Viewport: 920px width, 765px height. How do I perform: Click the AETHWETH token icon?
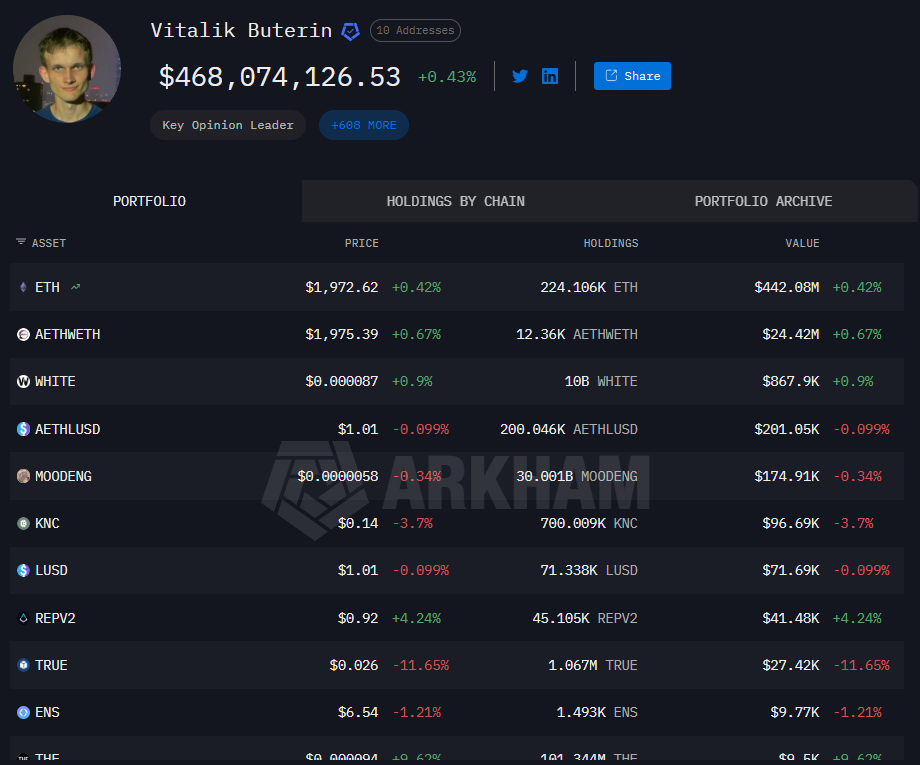23,334
